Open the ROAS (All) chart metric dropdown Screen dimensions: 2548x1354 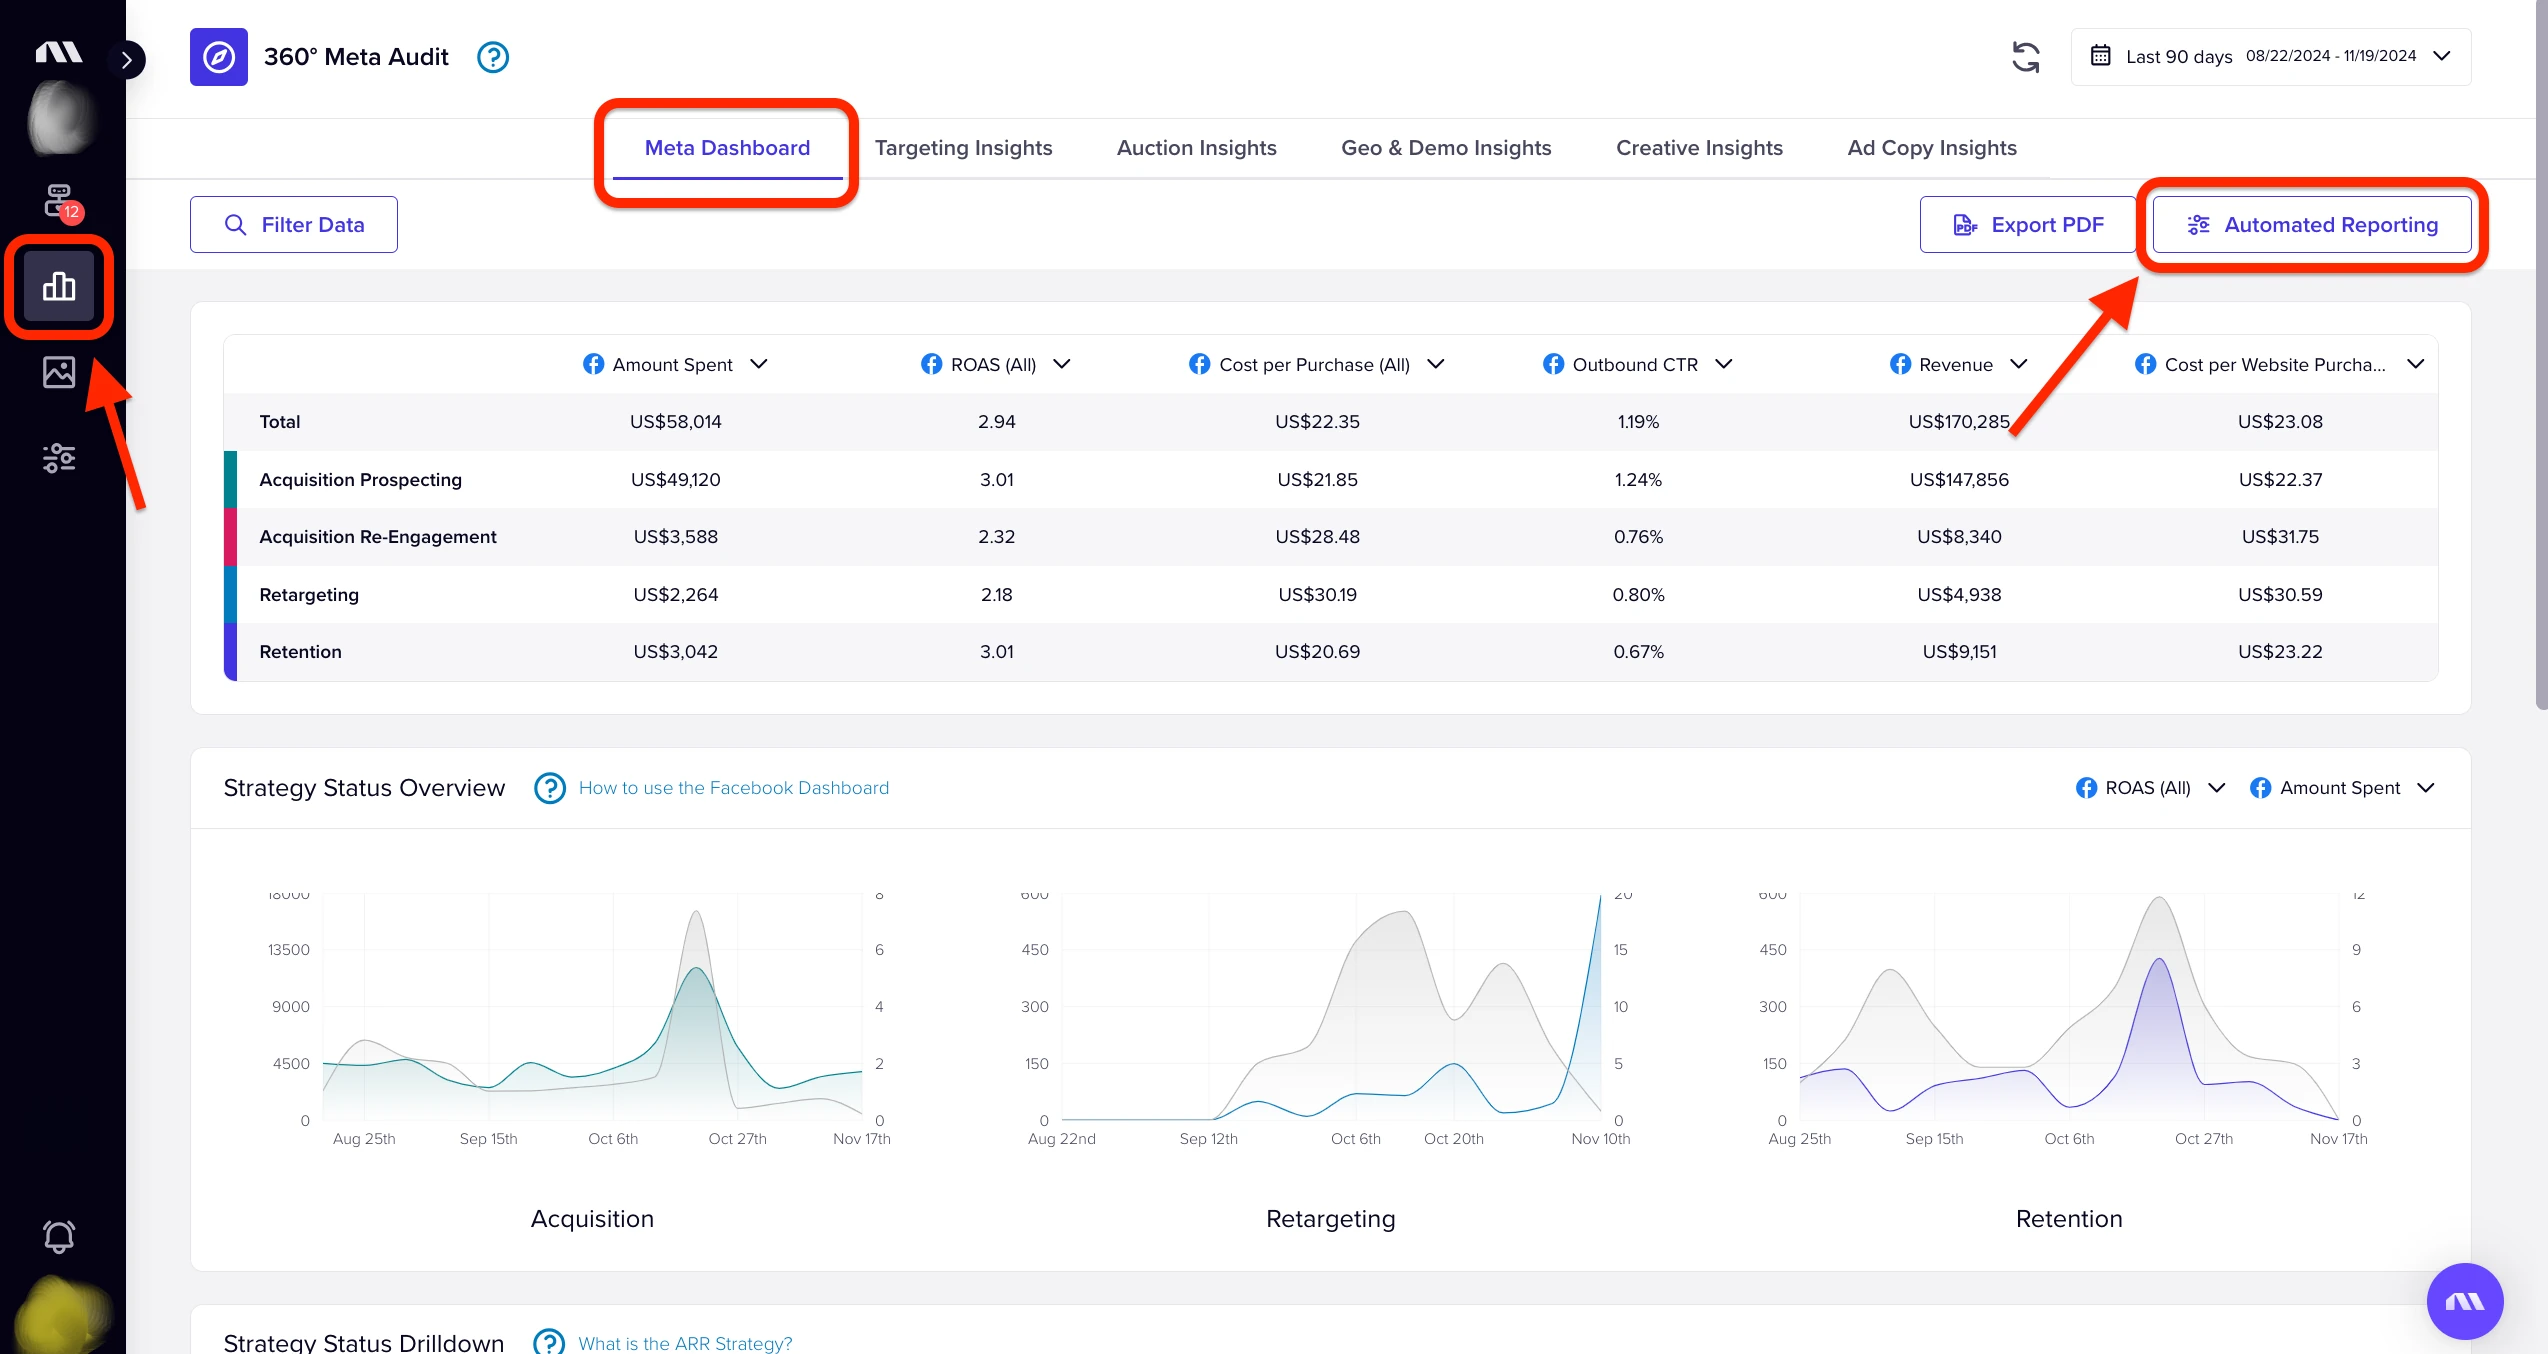[x=2151, y=788]
